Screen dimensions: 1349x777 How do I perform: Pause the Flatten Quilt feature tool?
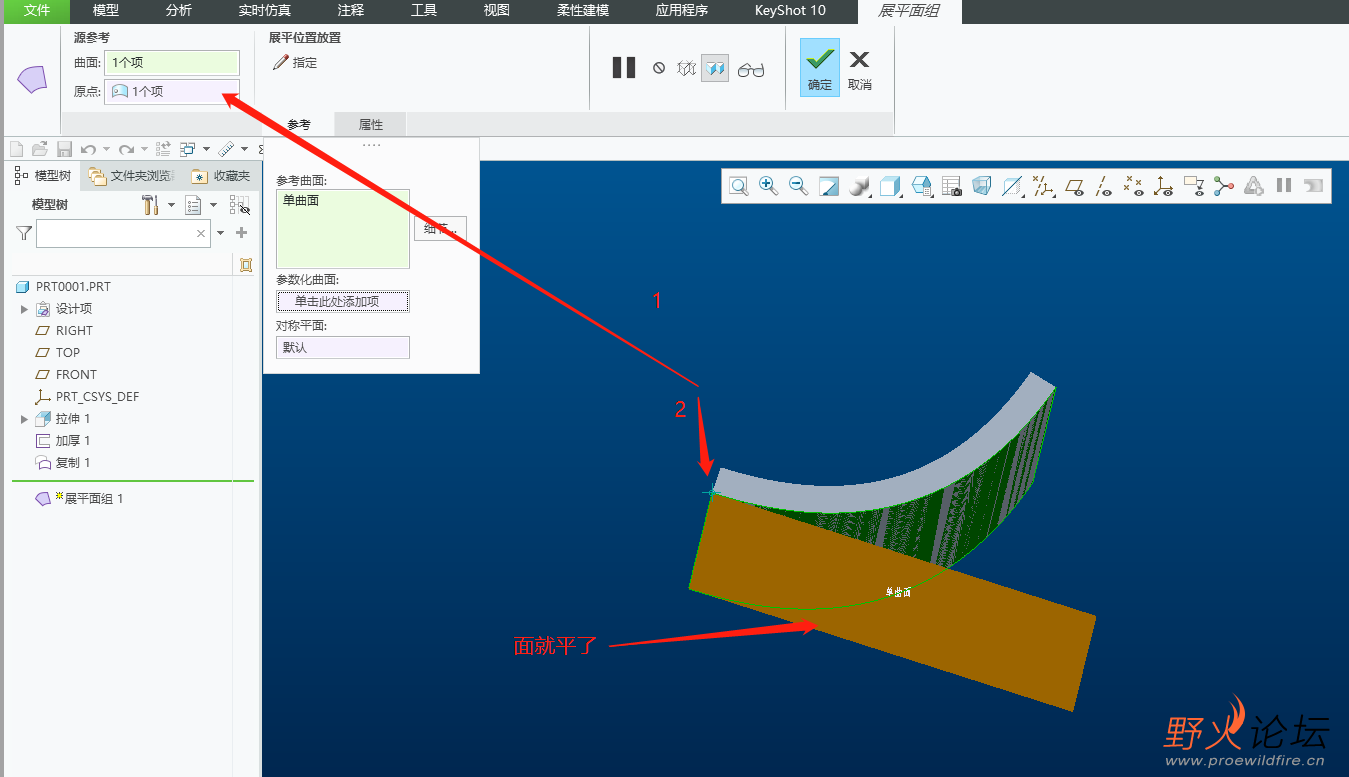(624, 68)
